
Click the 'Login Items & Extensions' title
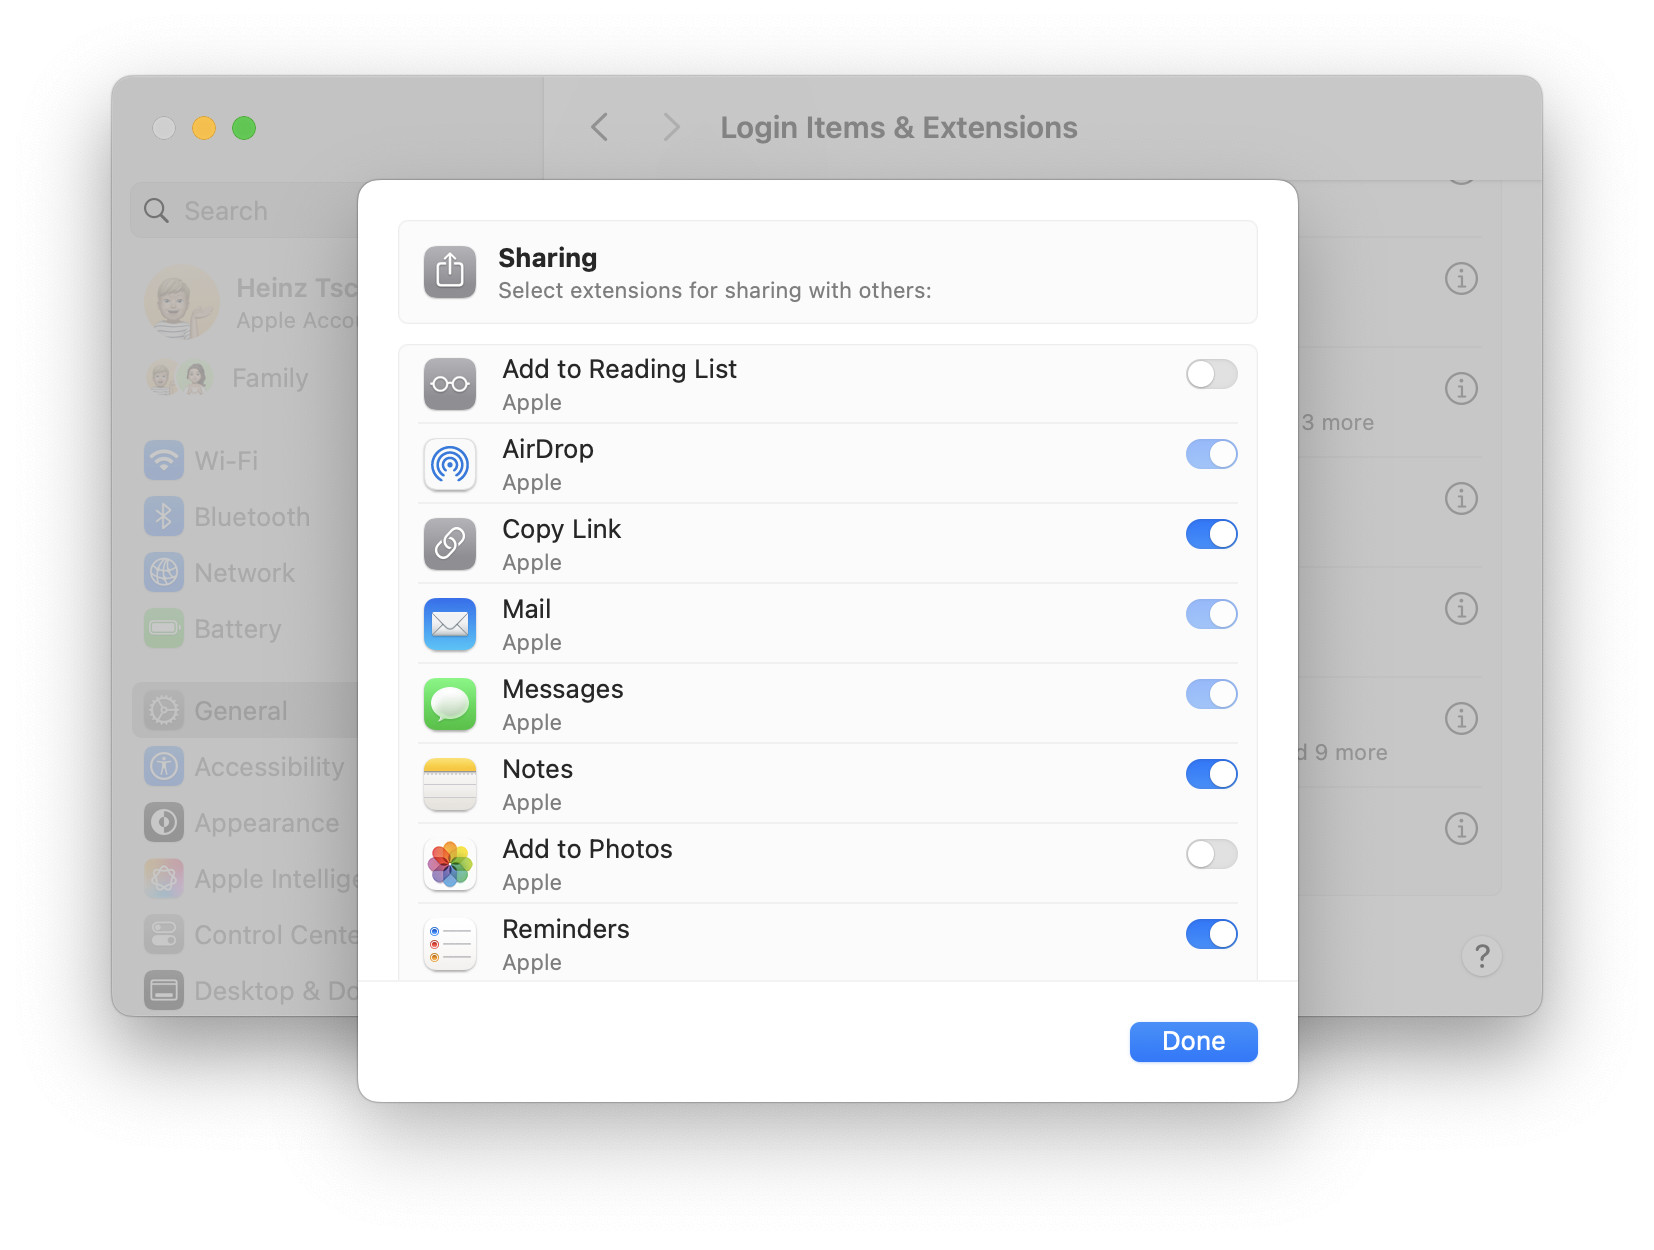(899, 127)
